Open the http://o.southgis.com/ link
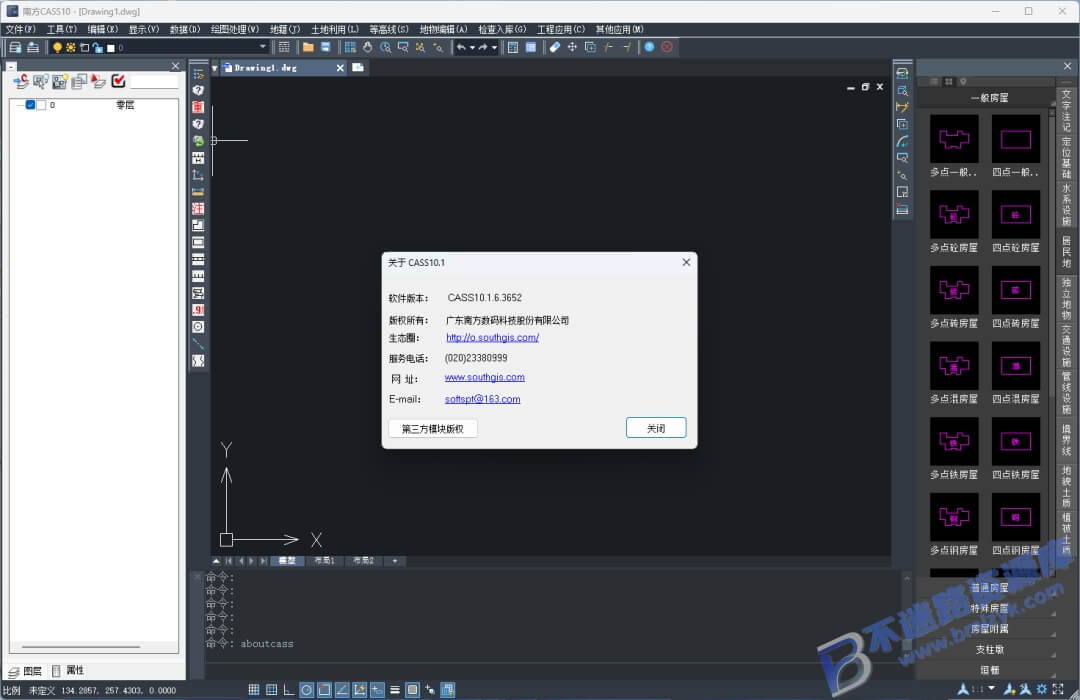 (492, 338)
